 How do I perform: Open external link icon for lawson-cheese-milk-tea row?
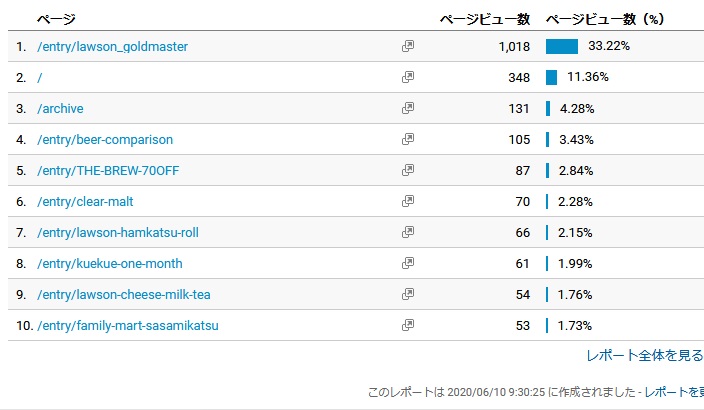pyautogui.click(x=408, y=294)
